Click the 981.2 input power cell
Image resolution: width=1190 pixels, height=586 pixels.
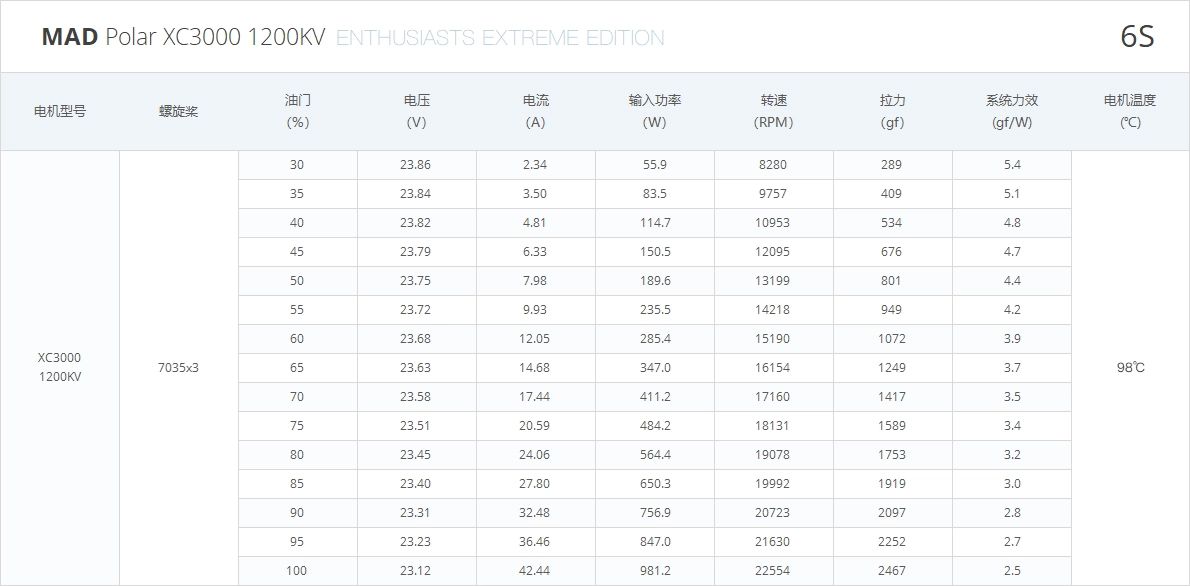tap(655, 571)
